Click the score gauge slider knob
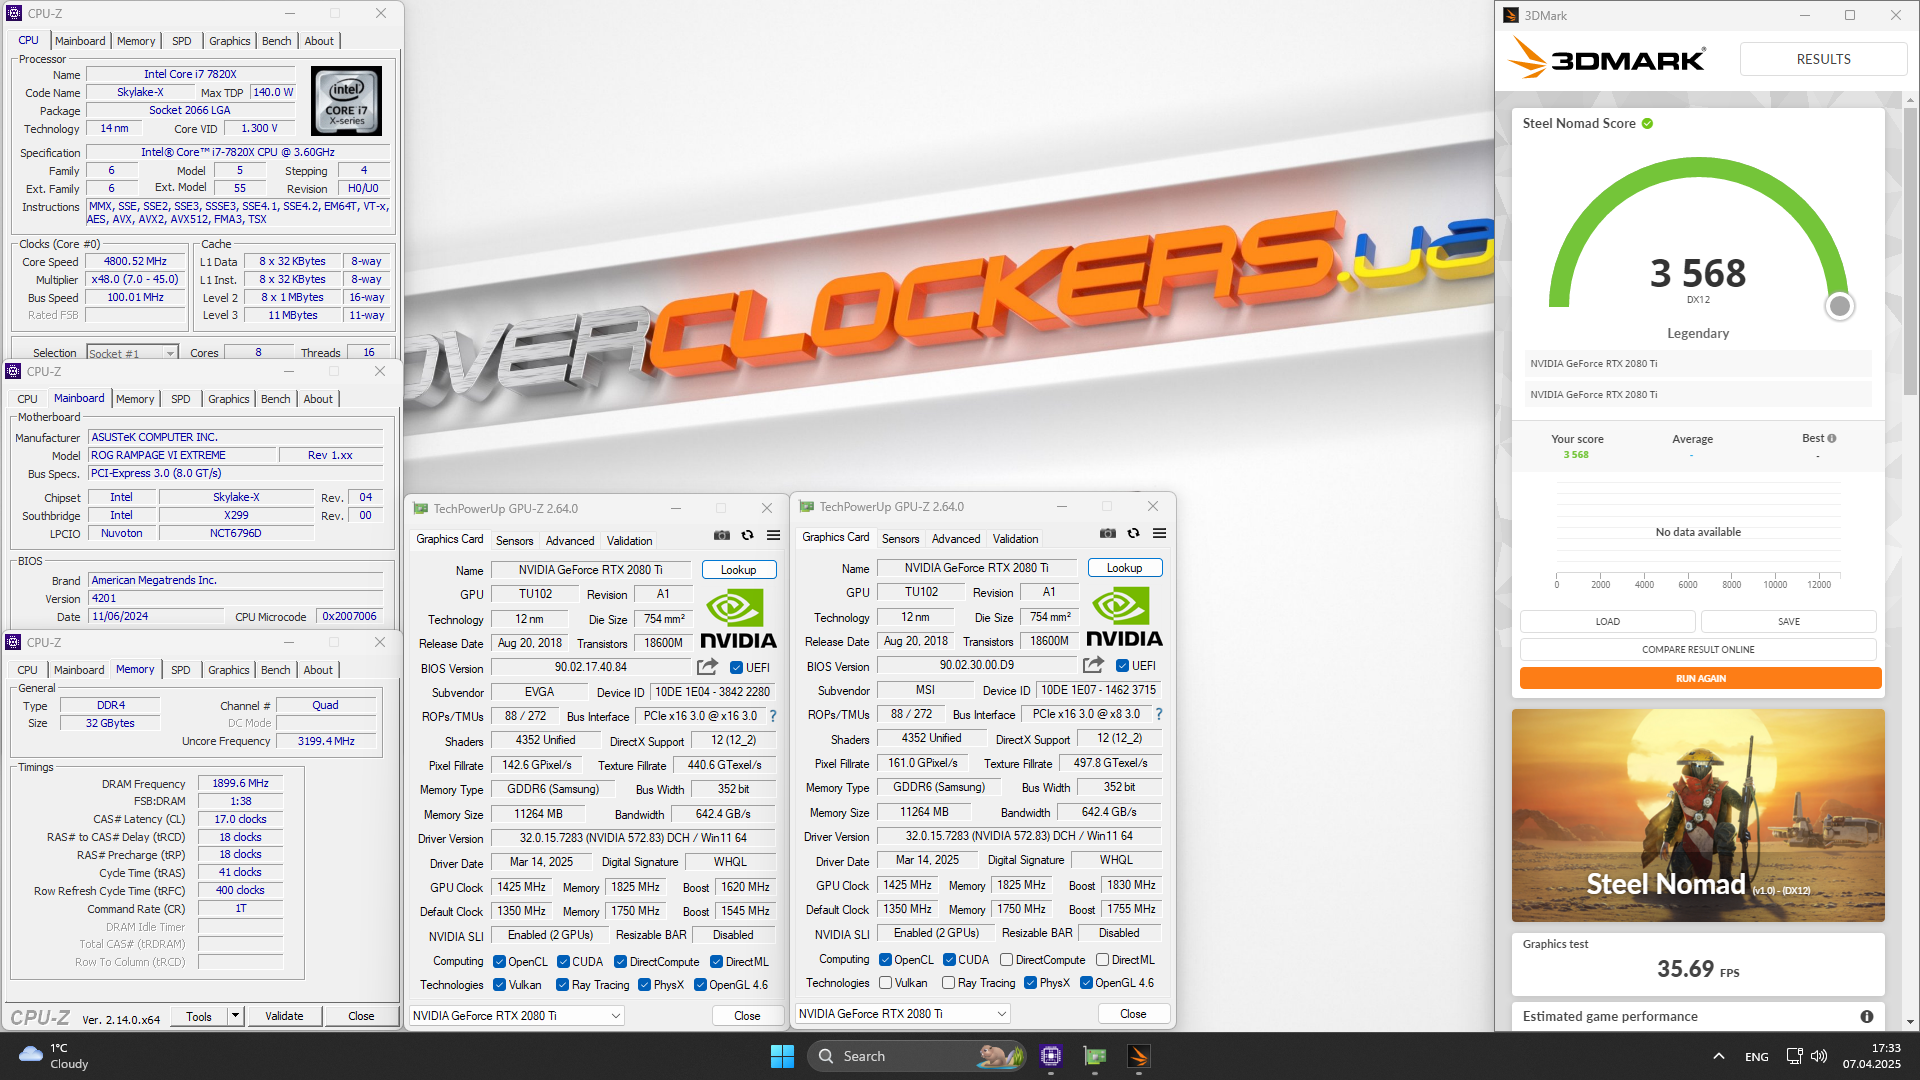1920x1080 pixels. 1839,307
